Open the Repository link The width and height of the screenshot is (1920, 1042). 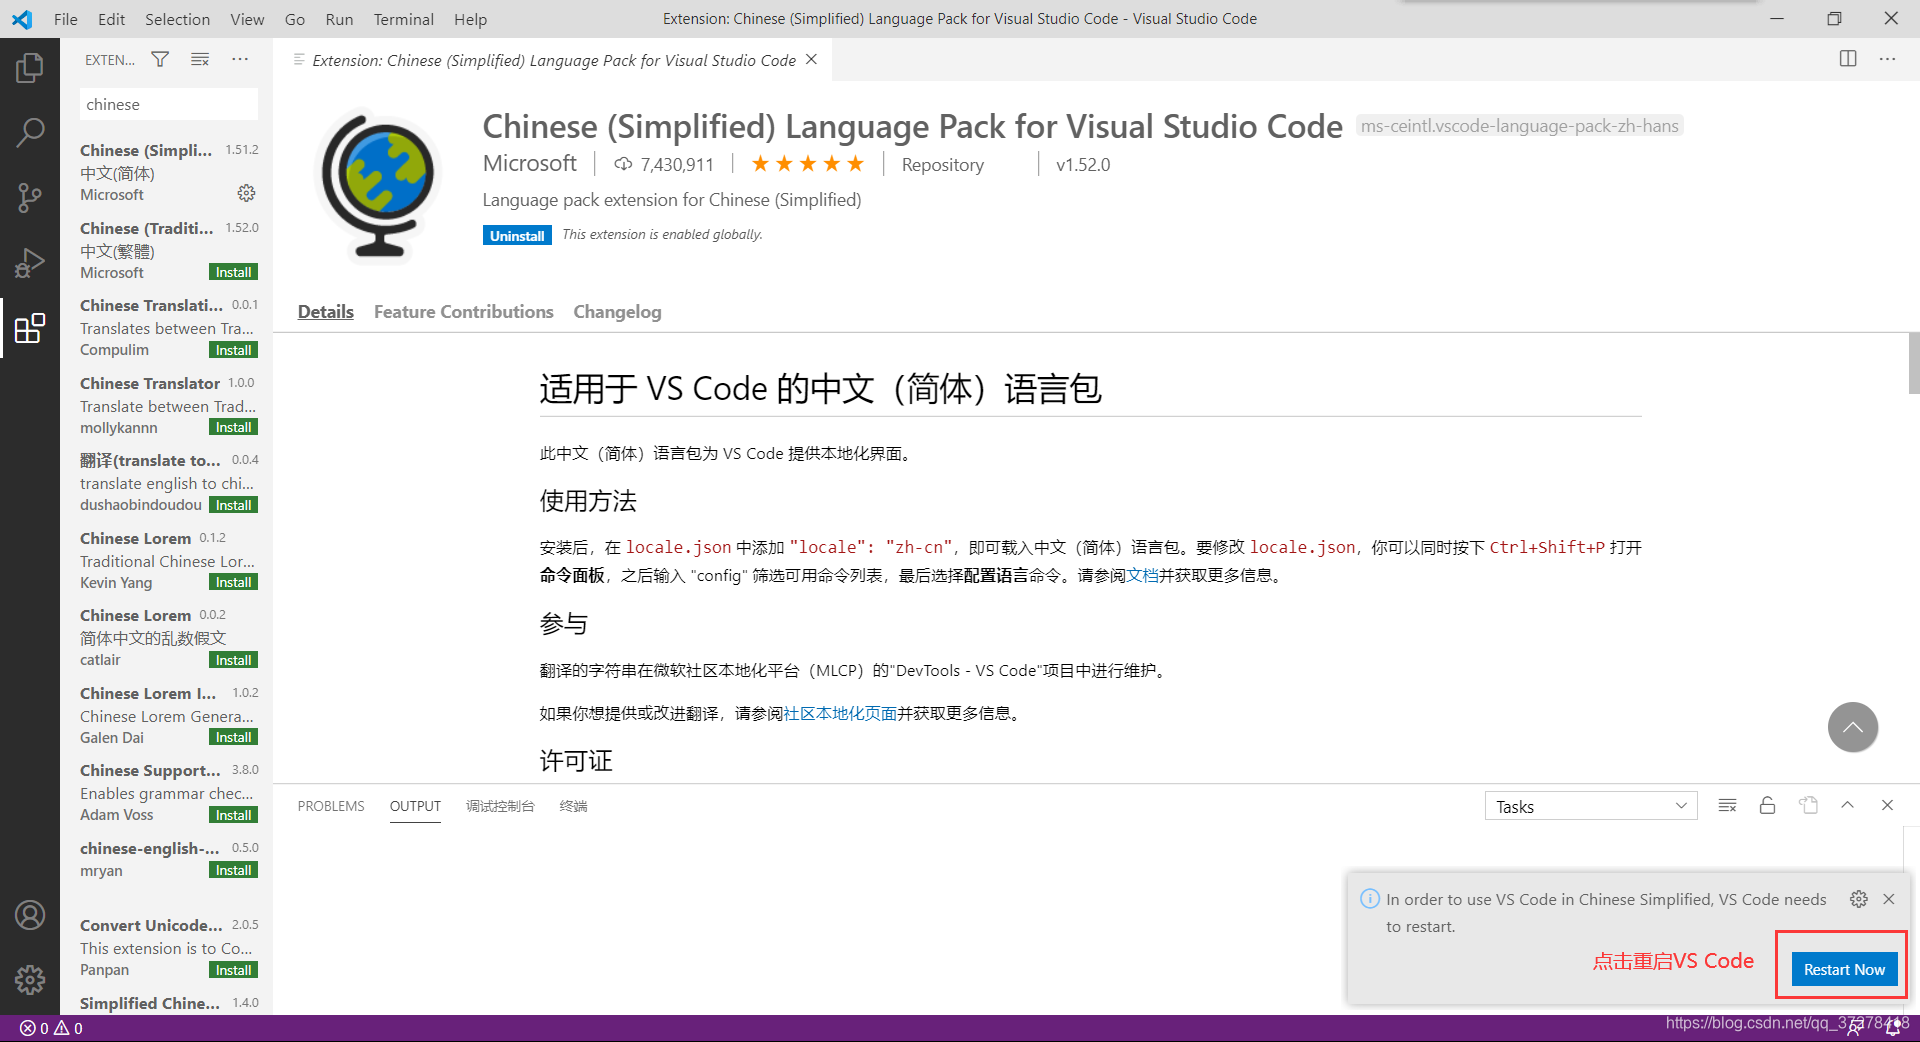coord(942,165)
